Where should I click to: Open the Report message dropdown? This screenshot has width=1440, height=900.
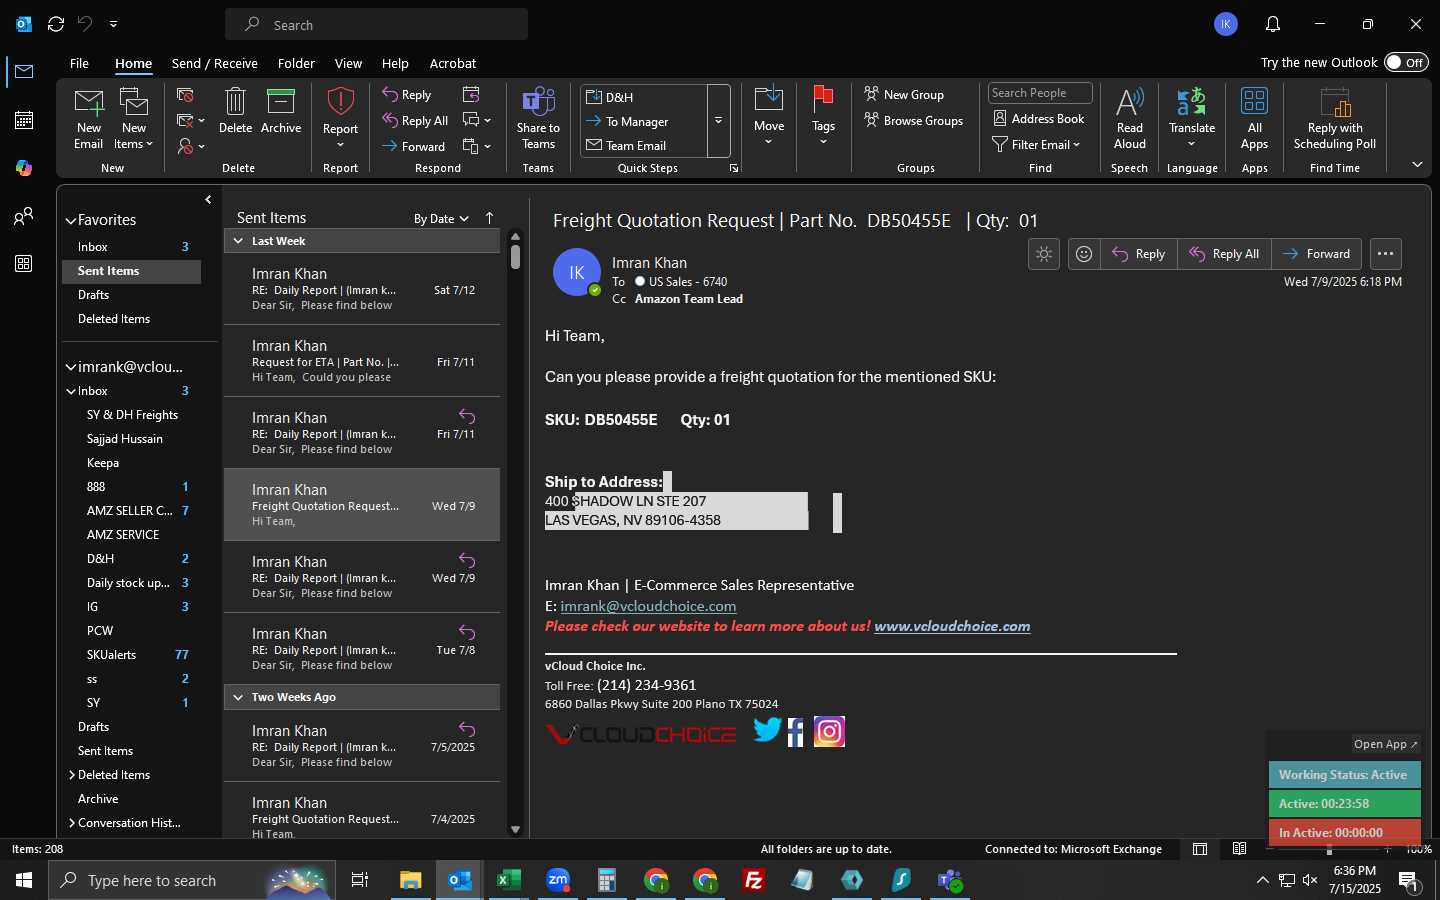point(340,118)
